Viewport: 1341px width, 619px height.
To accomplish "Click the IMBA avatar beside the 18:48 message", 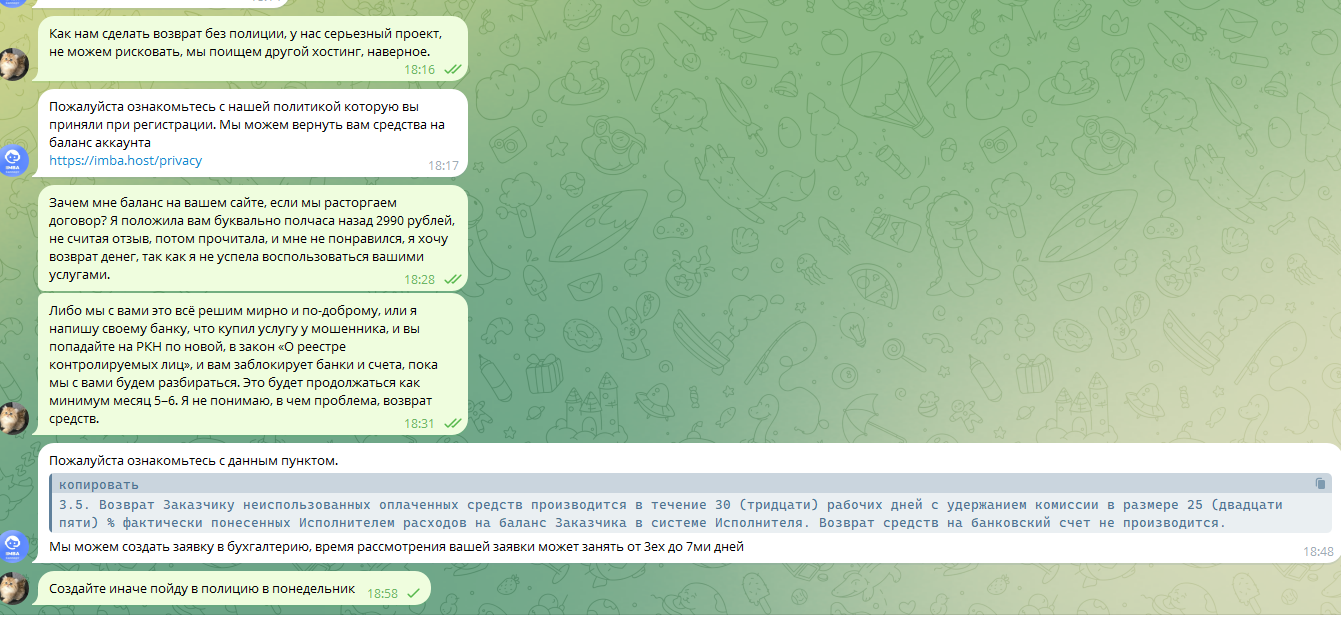I will (14, 546).
